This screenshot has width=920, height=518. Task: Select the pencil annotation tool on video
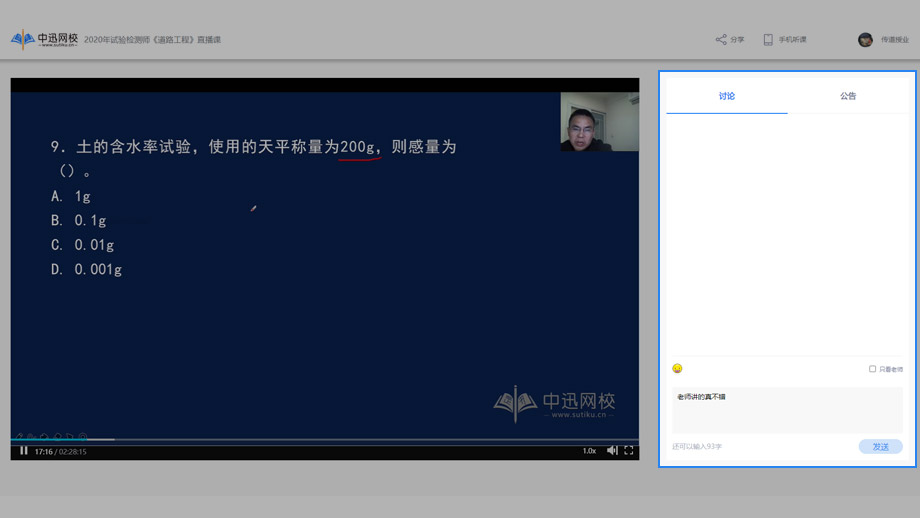coord(20,437)
